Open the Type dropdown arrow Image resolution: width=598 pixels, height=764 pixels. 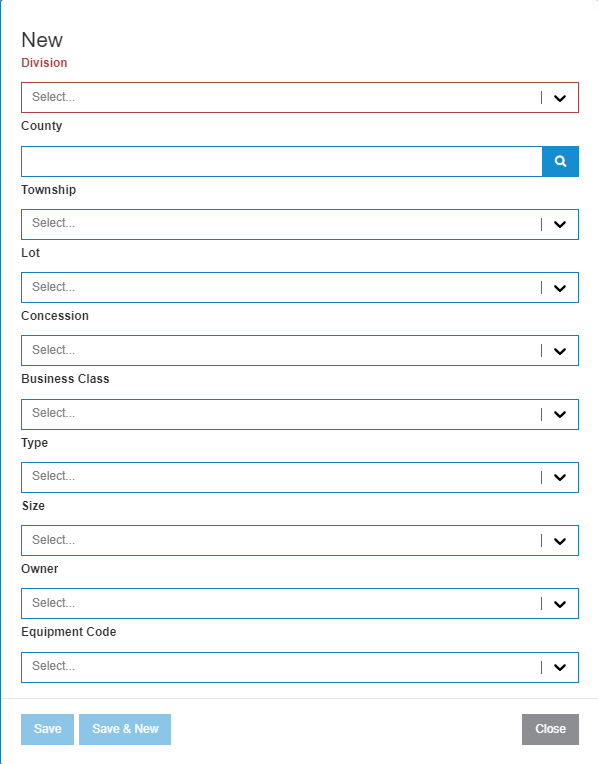point(560,478)
